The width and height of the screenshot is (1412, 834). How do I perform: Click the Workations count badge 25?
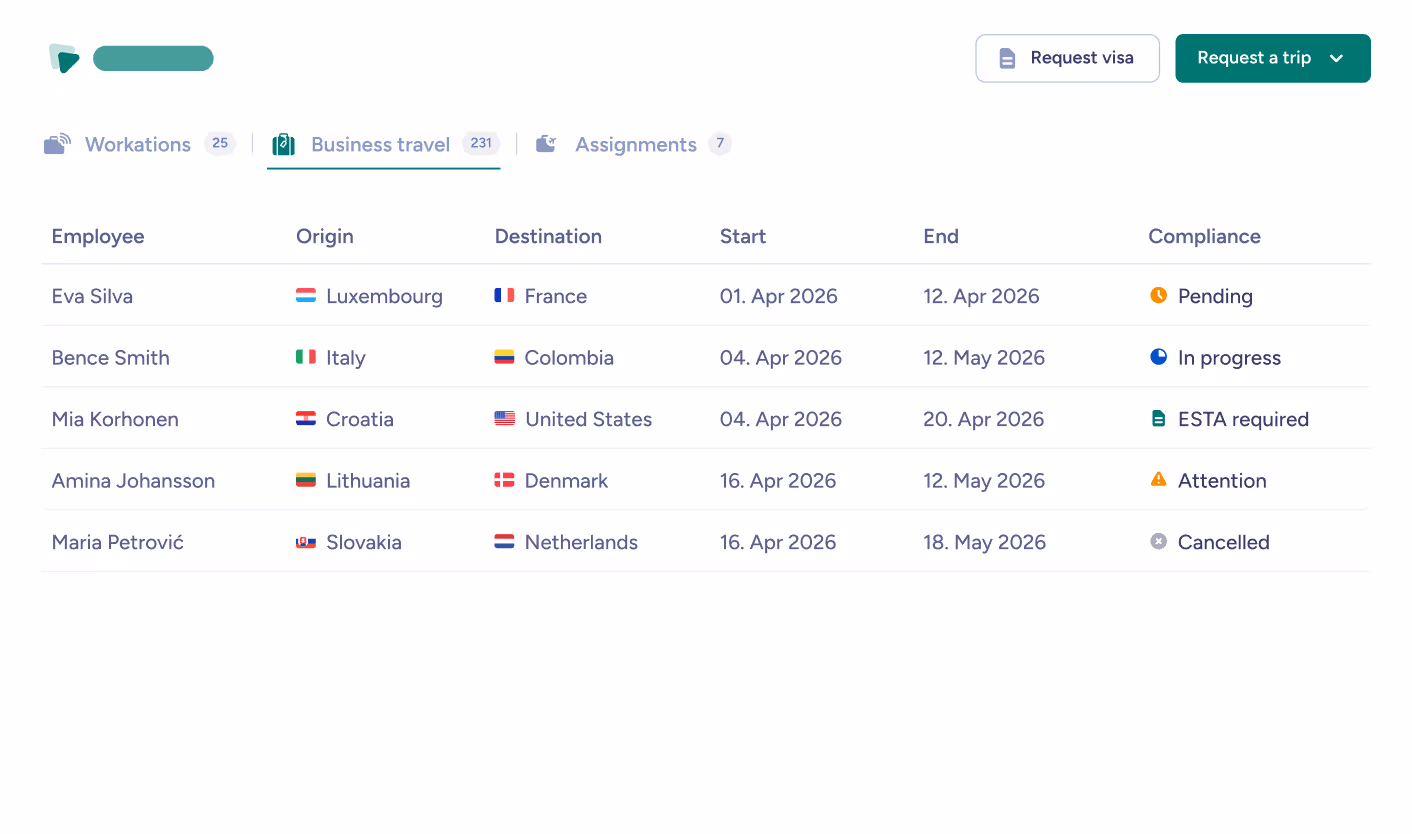[220, 143]
